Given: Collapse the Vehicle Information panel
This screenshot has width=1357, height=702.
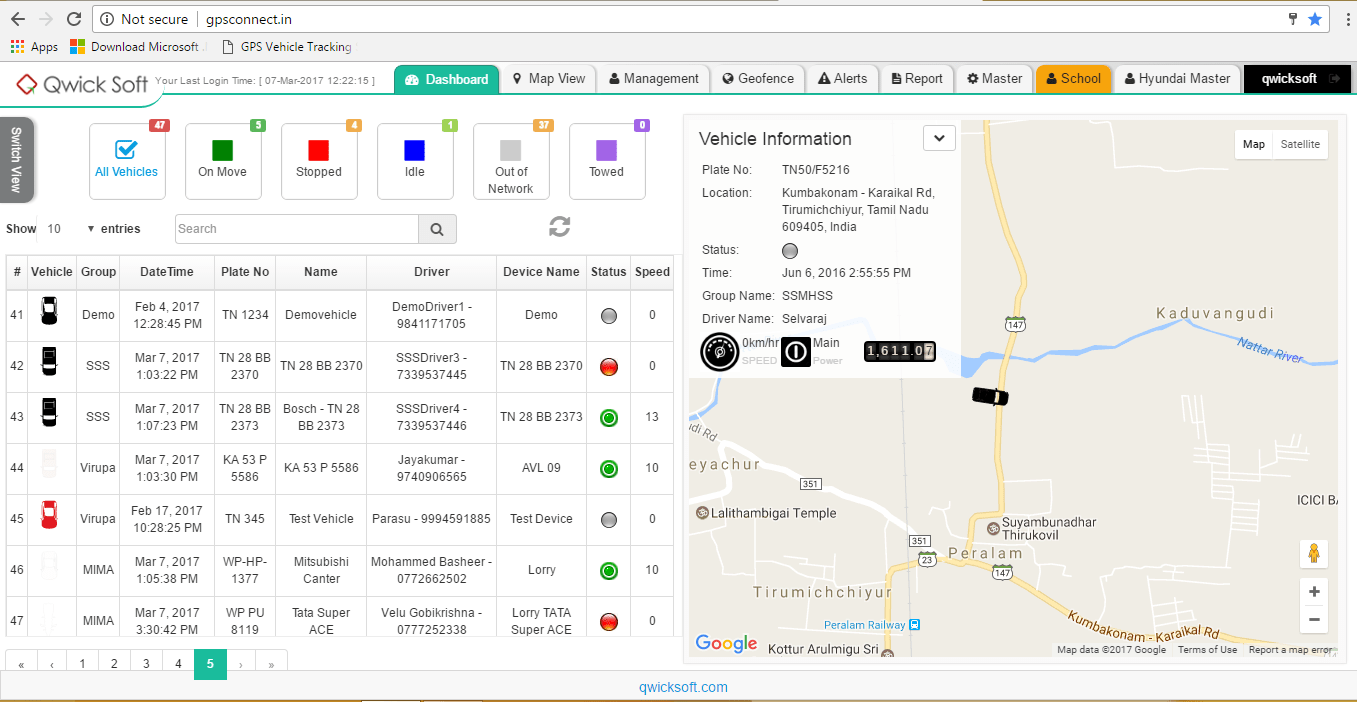Looking at the screenshot, I should pos(938,138).
